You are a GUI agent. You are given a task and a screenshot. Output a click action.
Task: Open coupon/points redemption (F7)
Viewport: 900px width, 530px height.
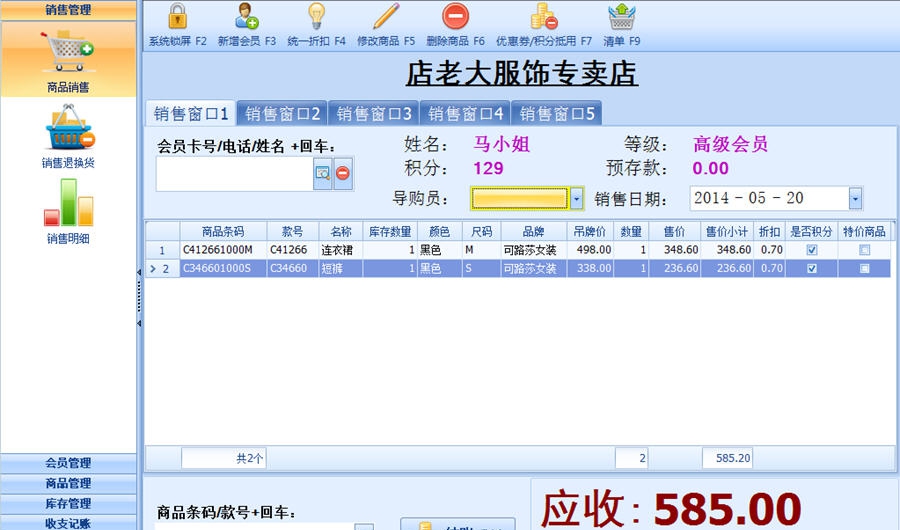[543, 25]
